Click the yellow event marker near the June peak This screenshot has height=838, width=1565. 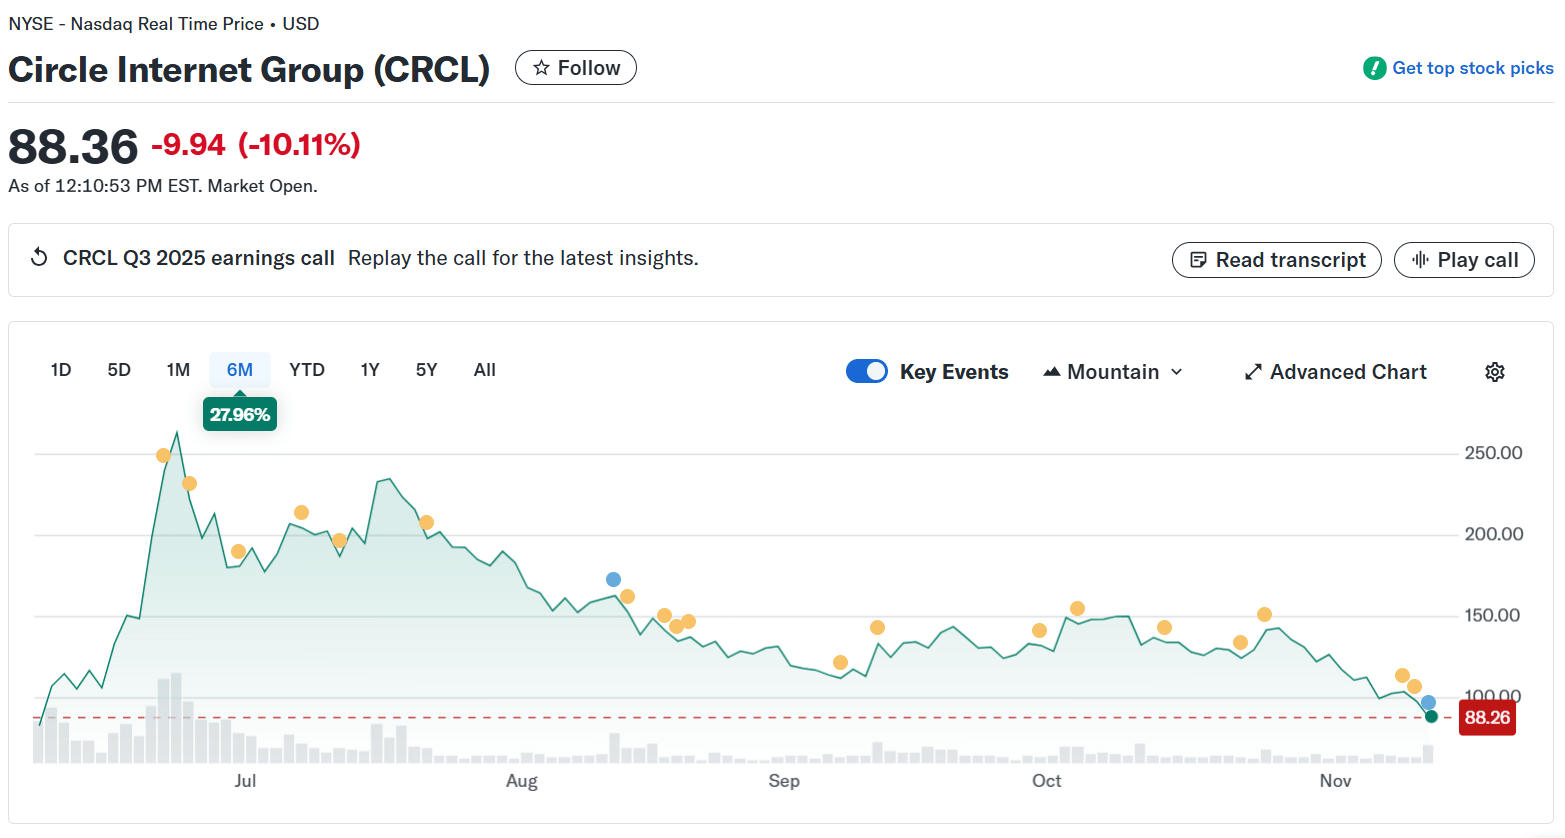tap(163, 456)
